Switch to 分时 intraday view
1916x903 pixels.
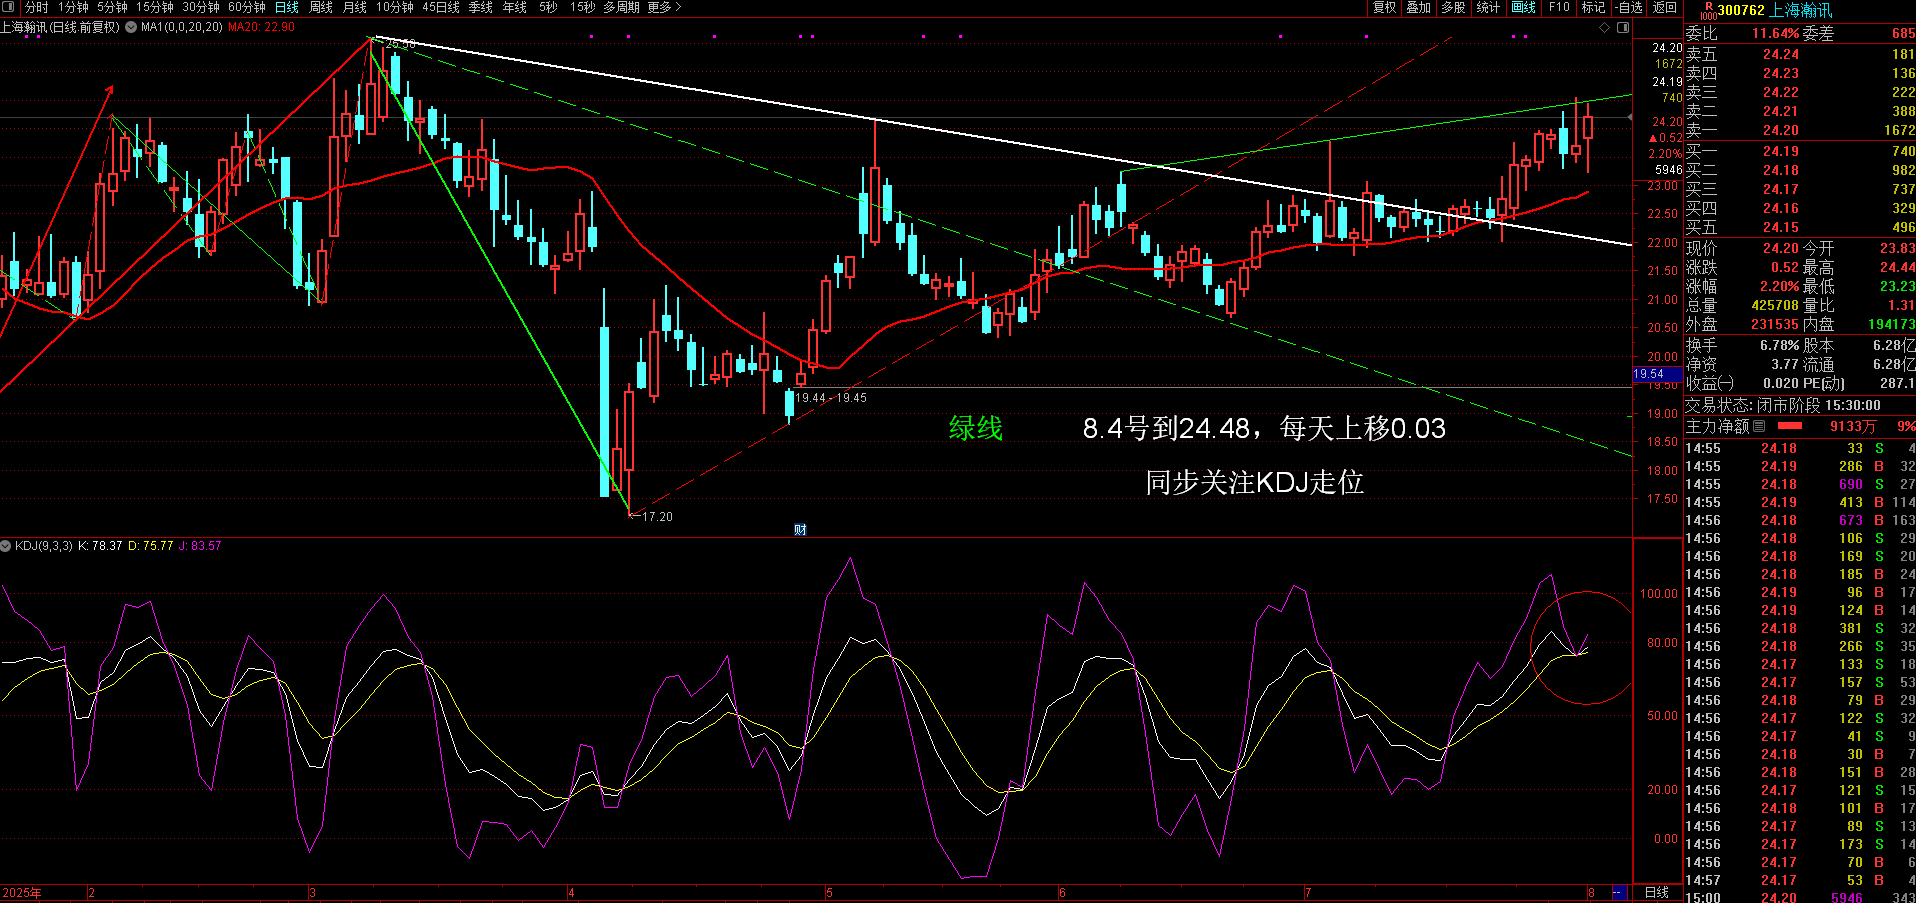[x=36, y=7]
